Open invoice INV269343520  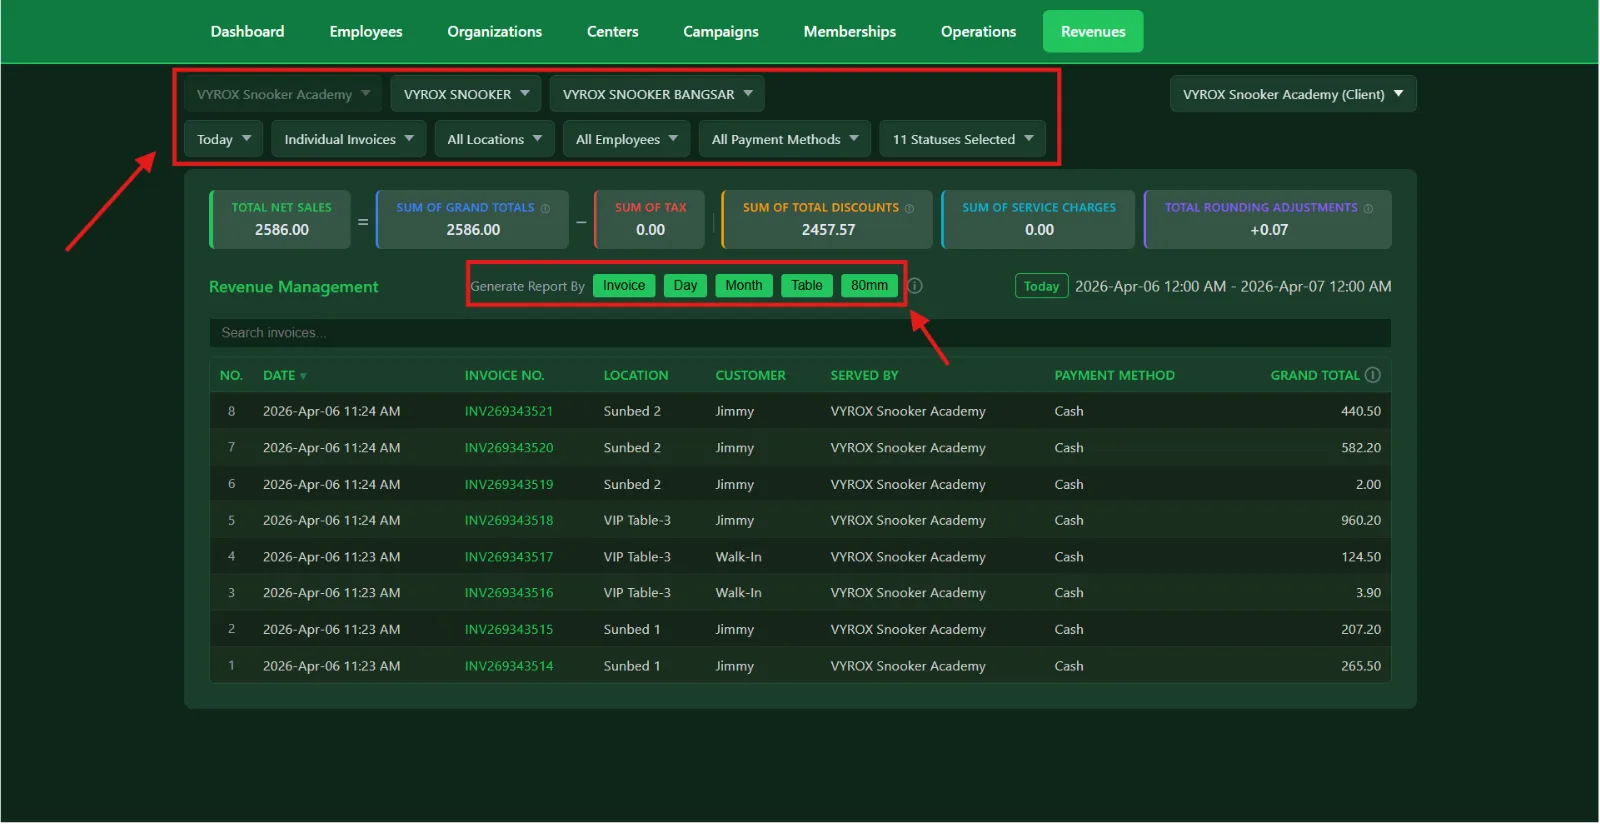[x=509, y=448]
